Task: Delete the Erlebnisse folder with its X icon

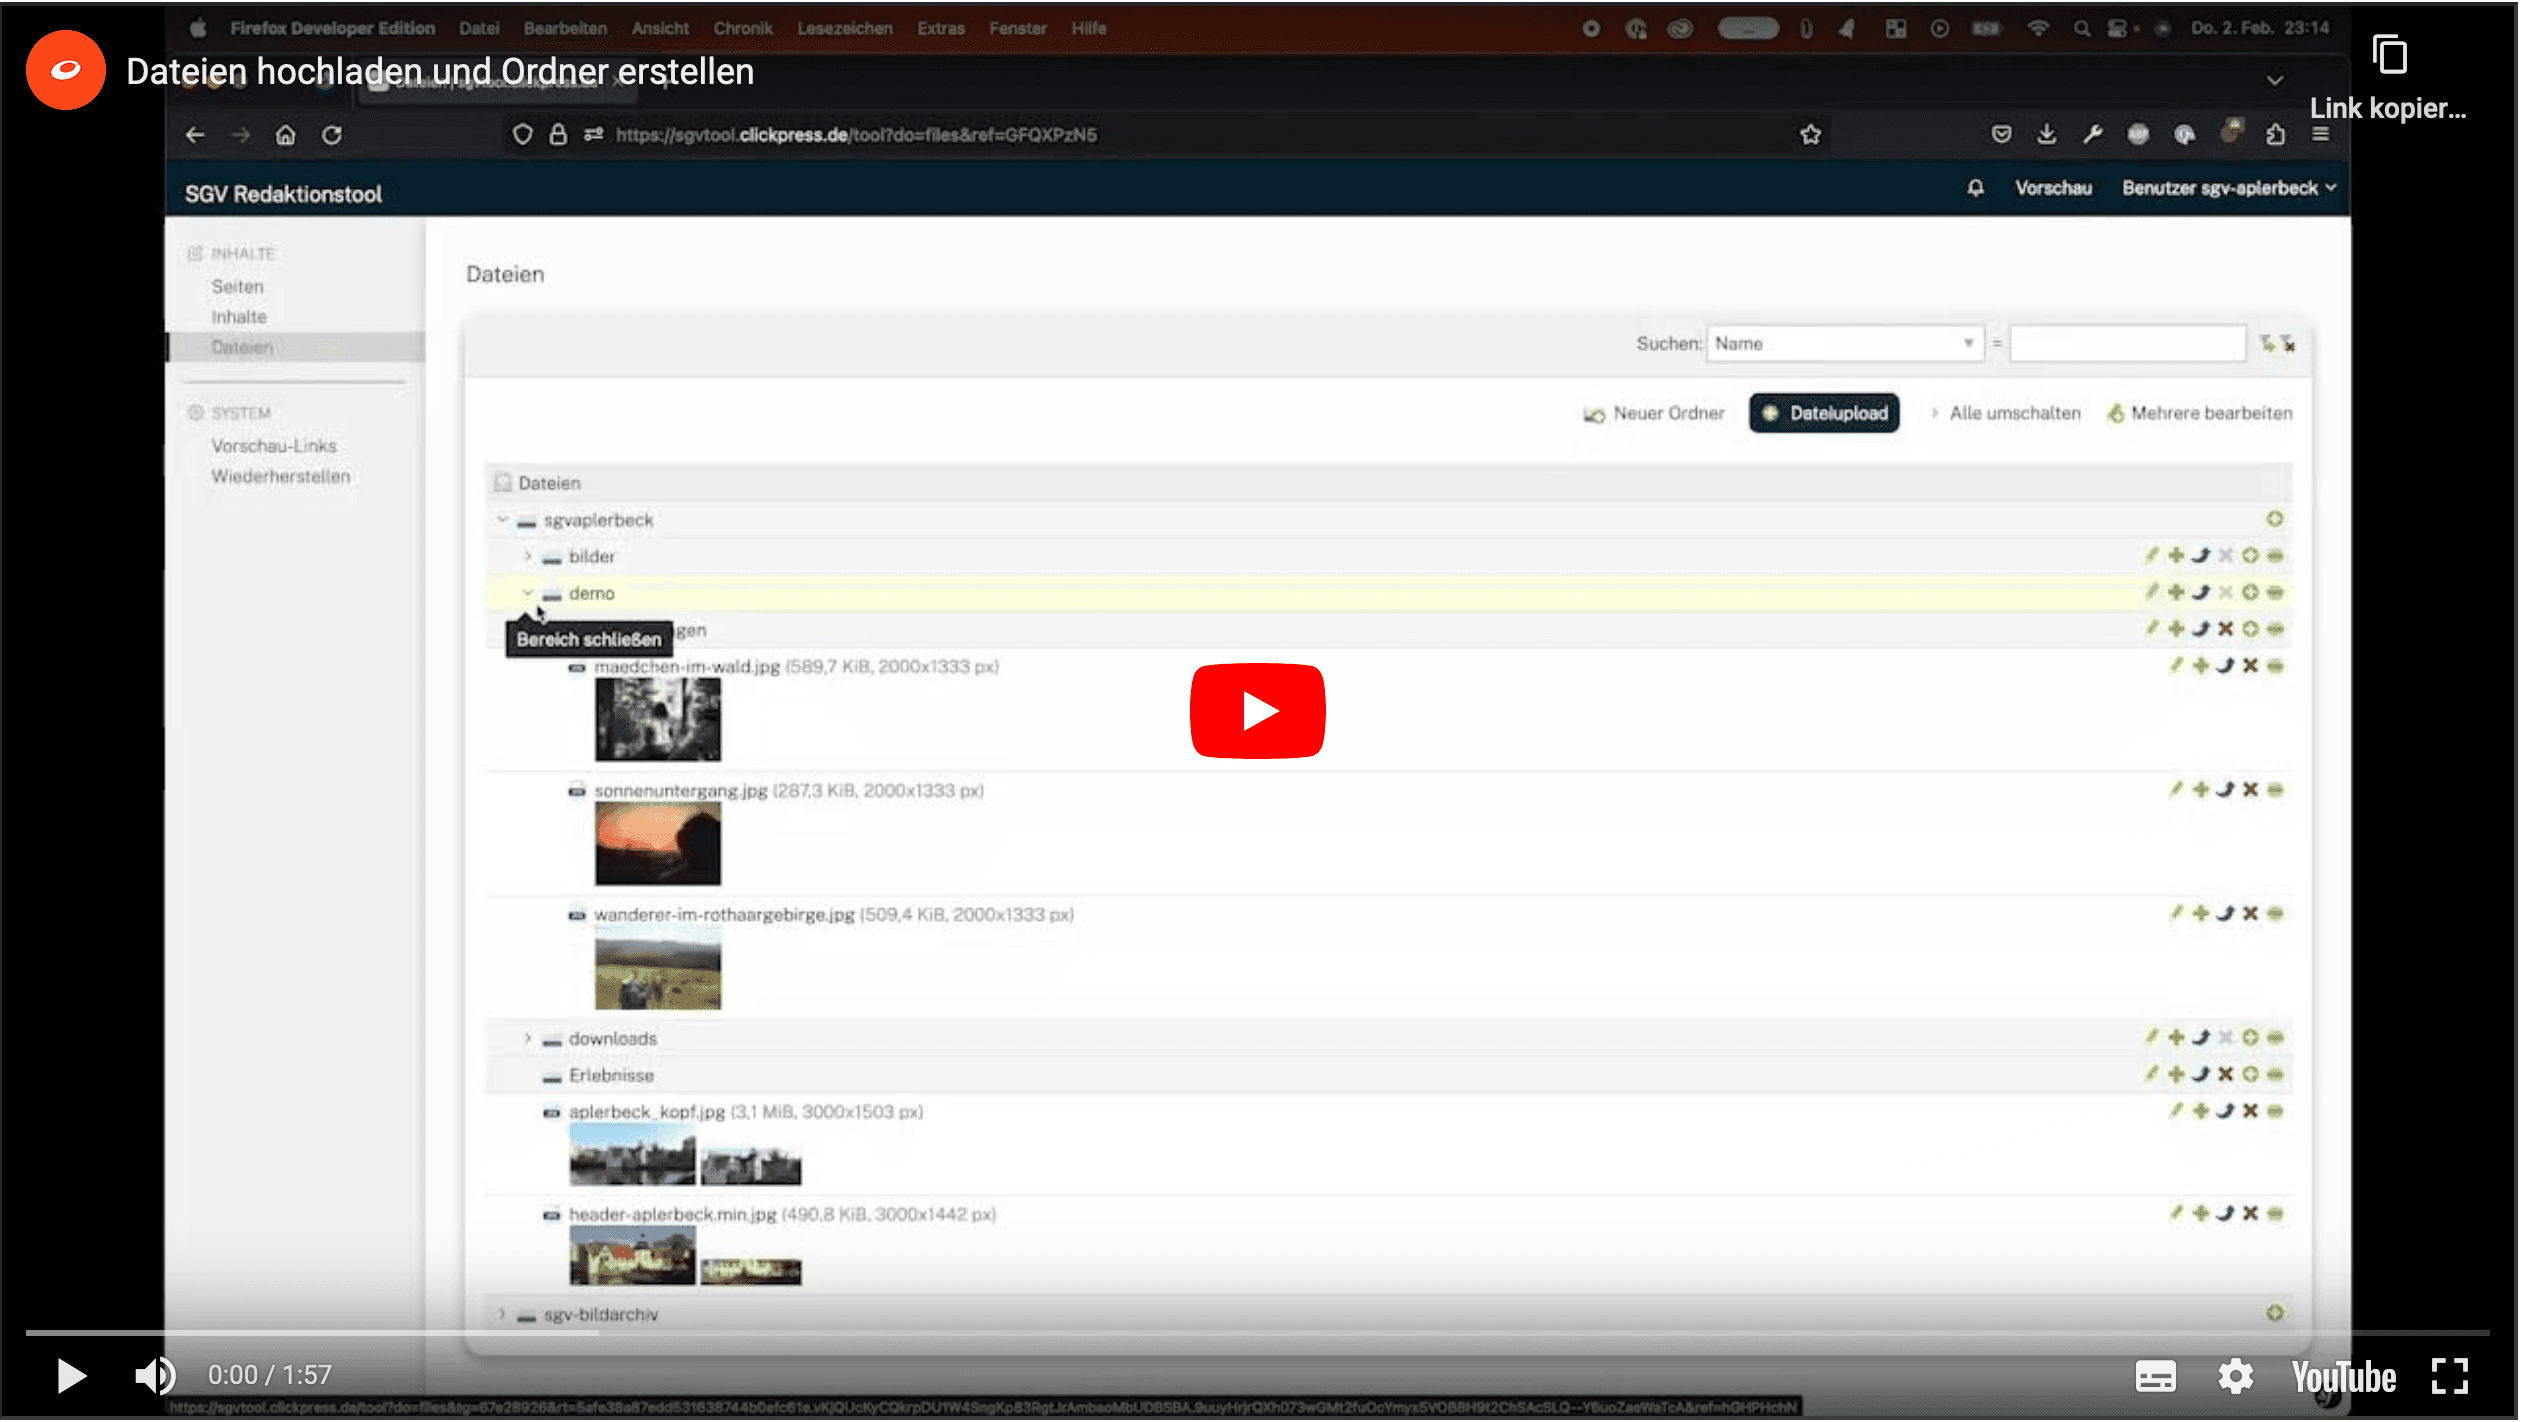Action: (x=2225, y=1075)
